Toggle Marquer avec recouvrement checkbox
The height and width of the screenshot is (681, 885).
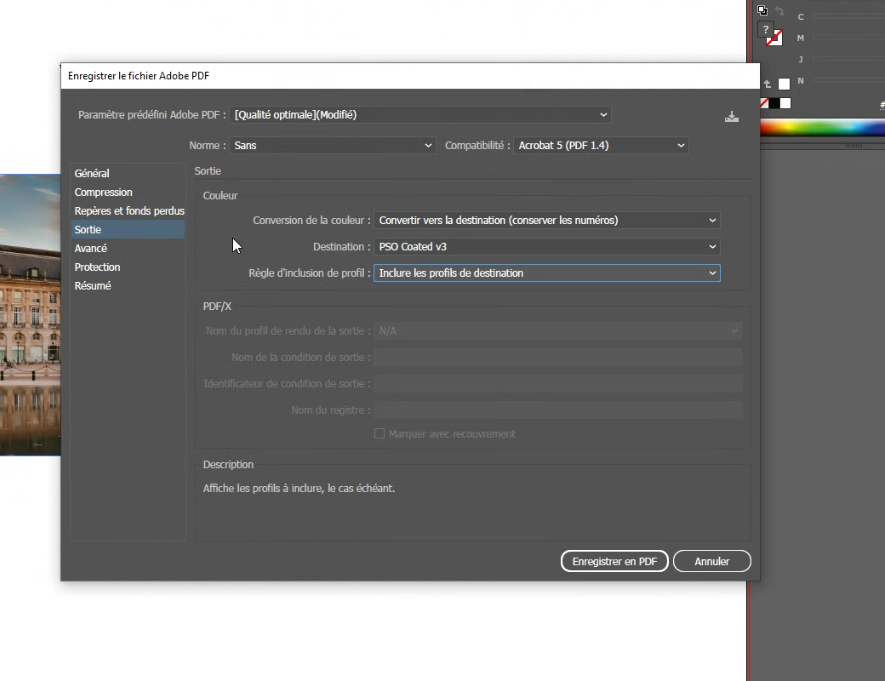pos(379,434)
